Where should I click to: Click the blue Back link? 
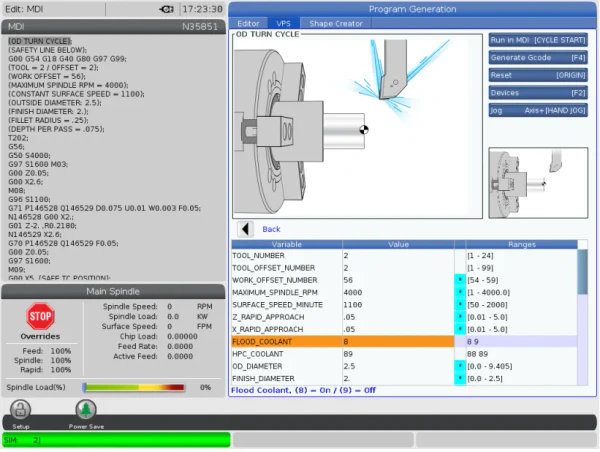point(271,229)
